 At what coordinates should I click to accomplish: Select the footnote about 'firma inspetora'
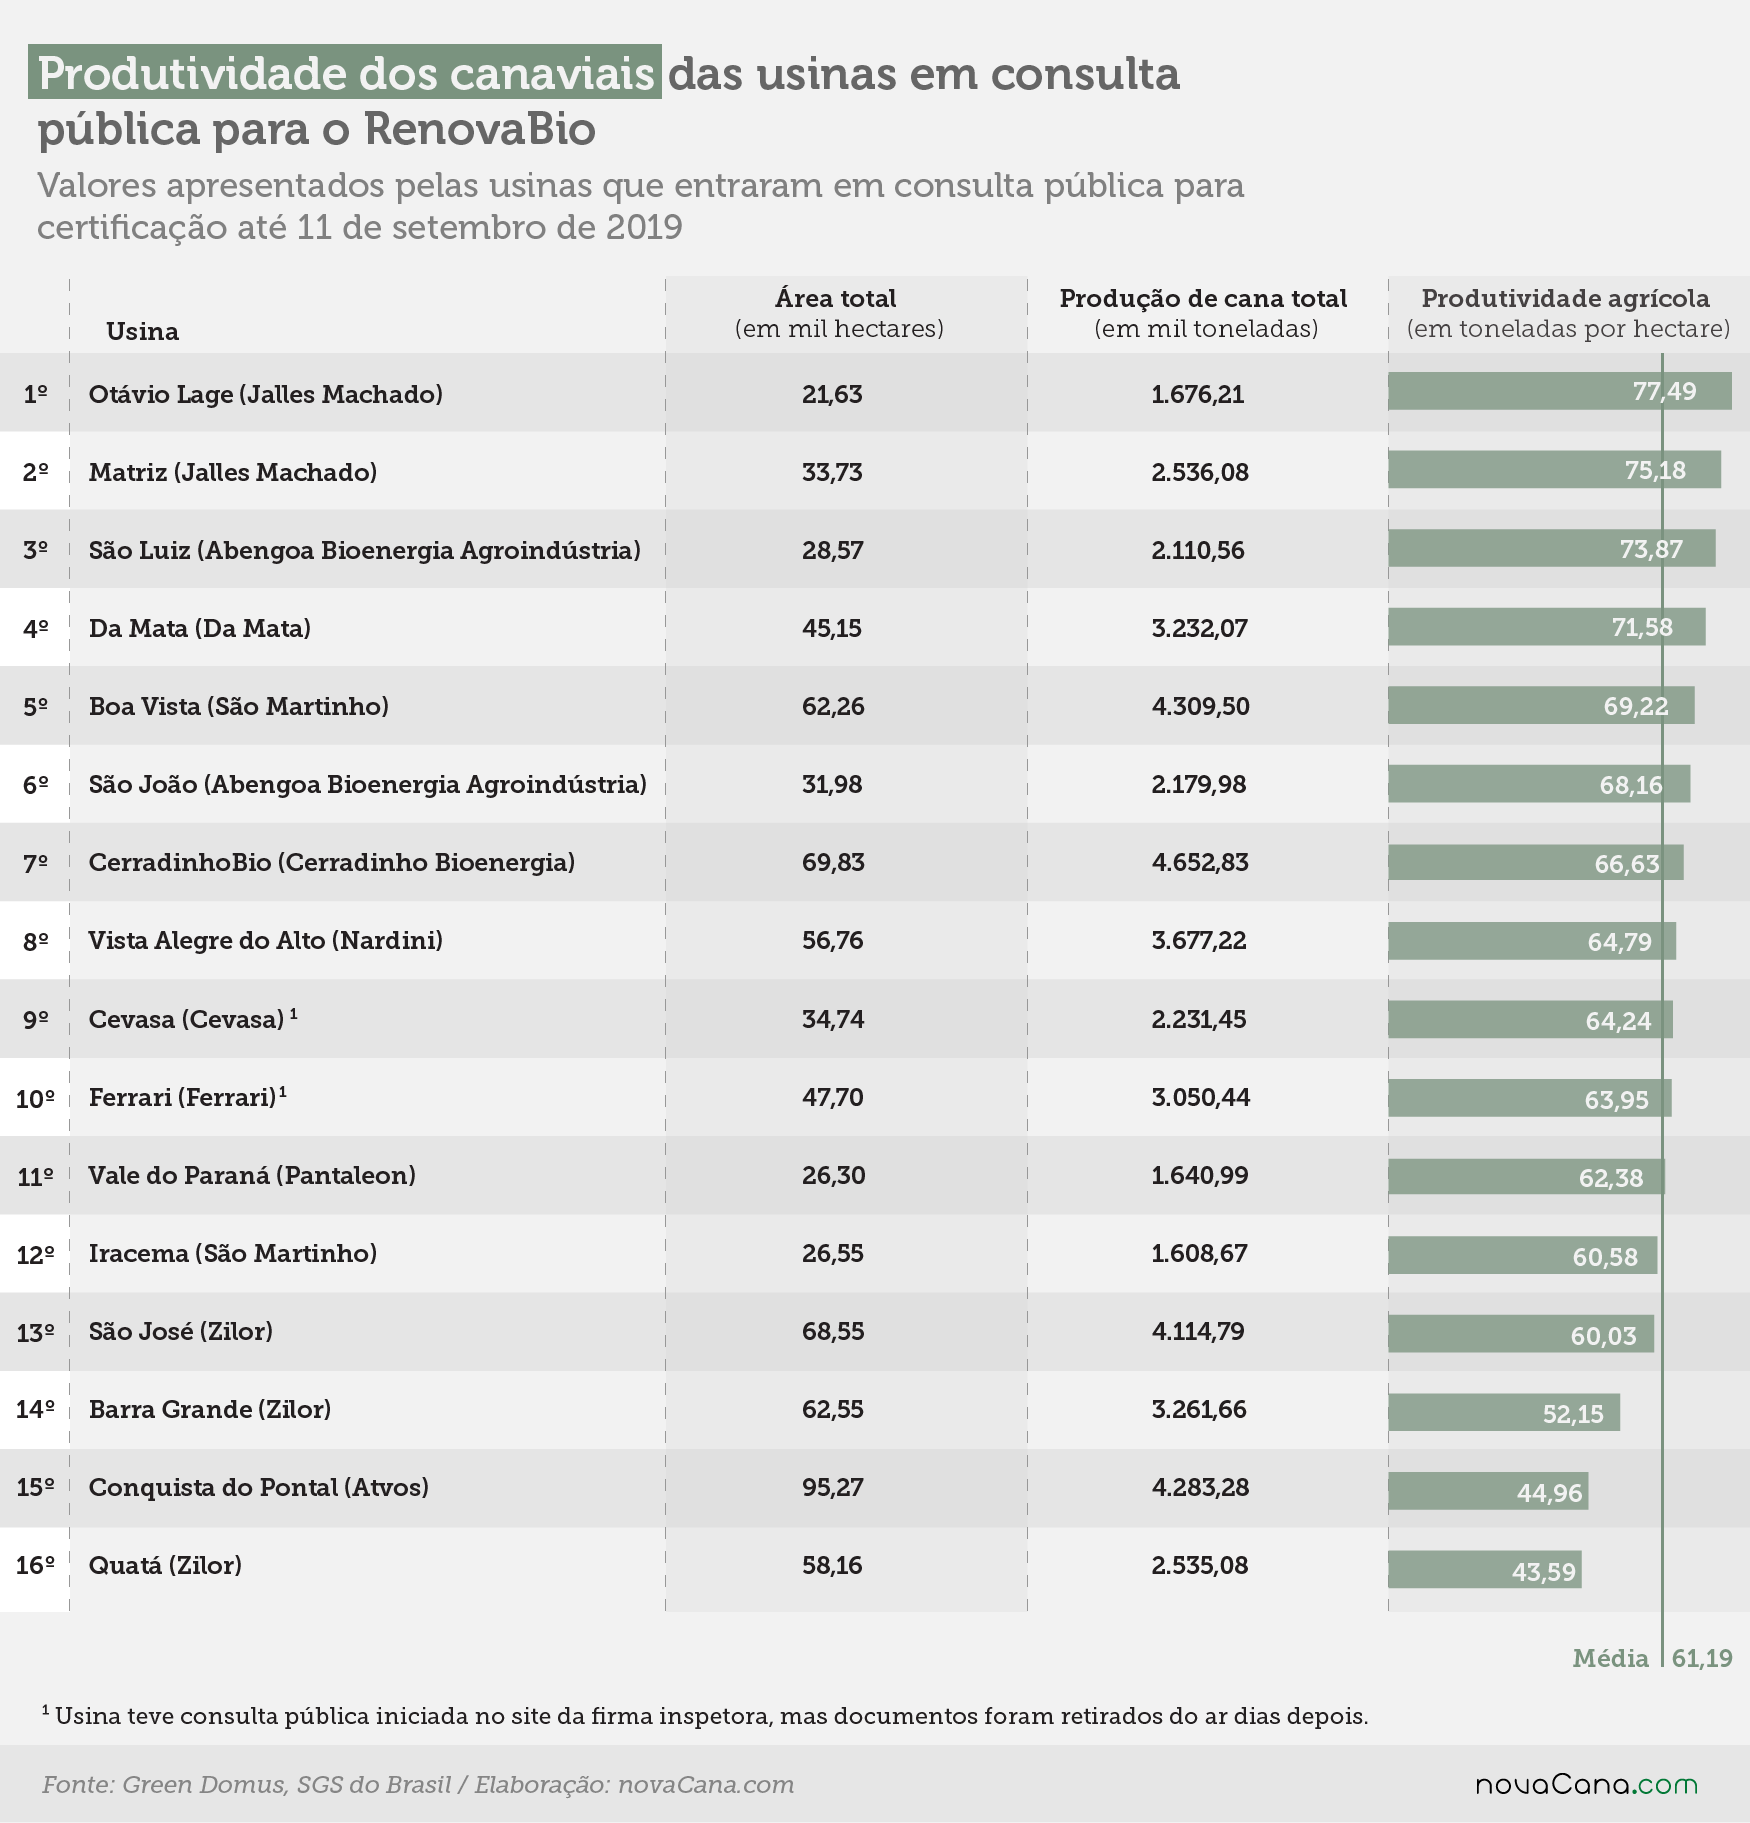click(x=705, y=1716)
